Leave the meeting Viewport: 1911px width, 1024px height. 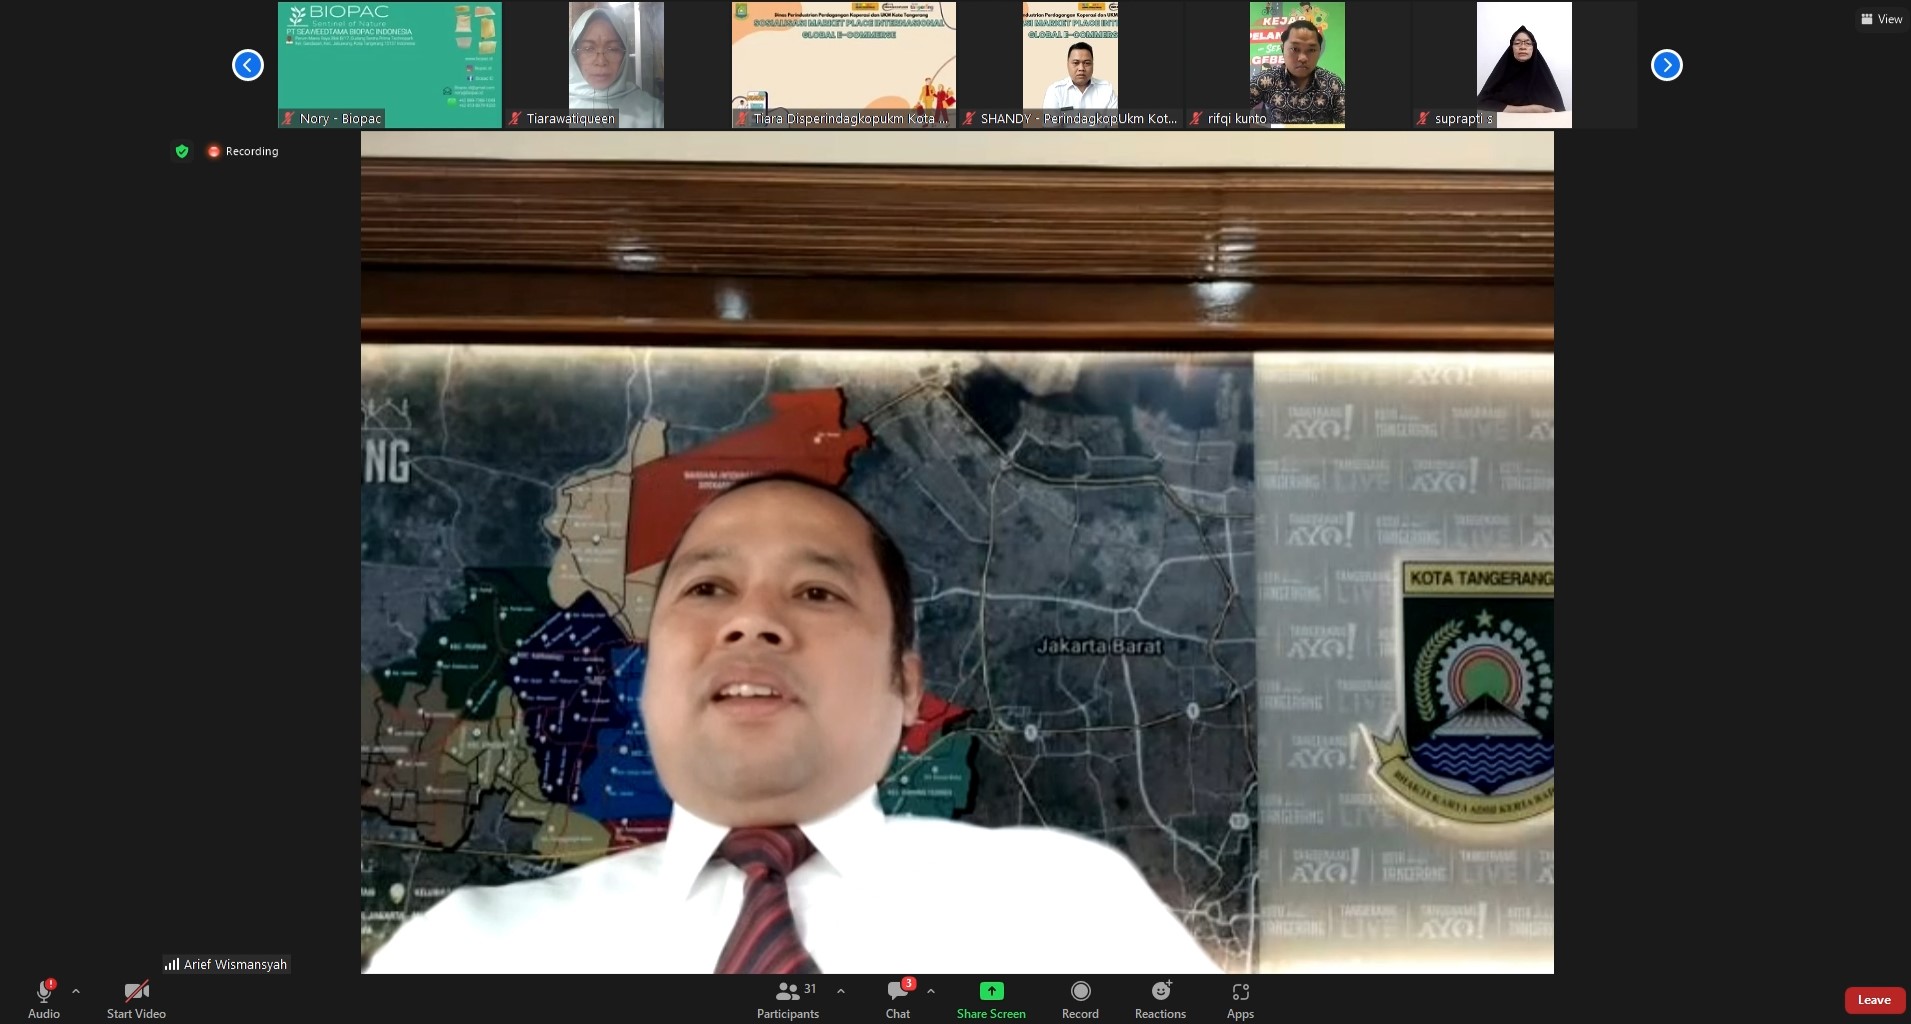pos(1873,1000)
